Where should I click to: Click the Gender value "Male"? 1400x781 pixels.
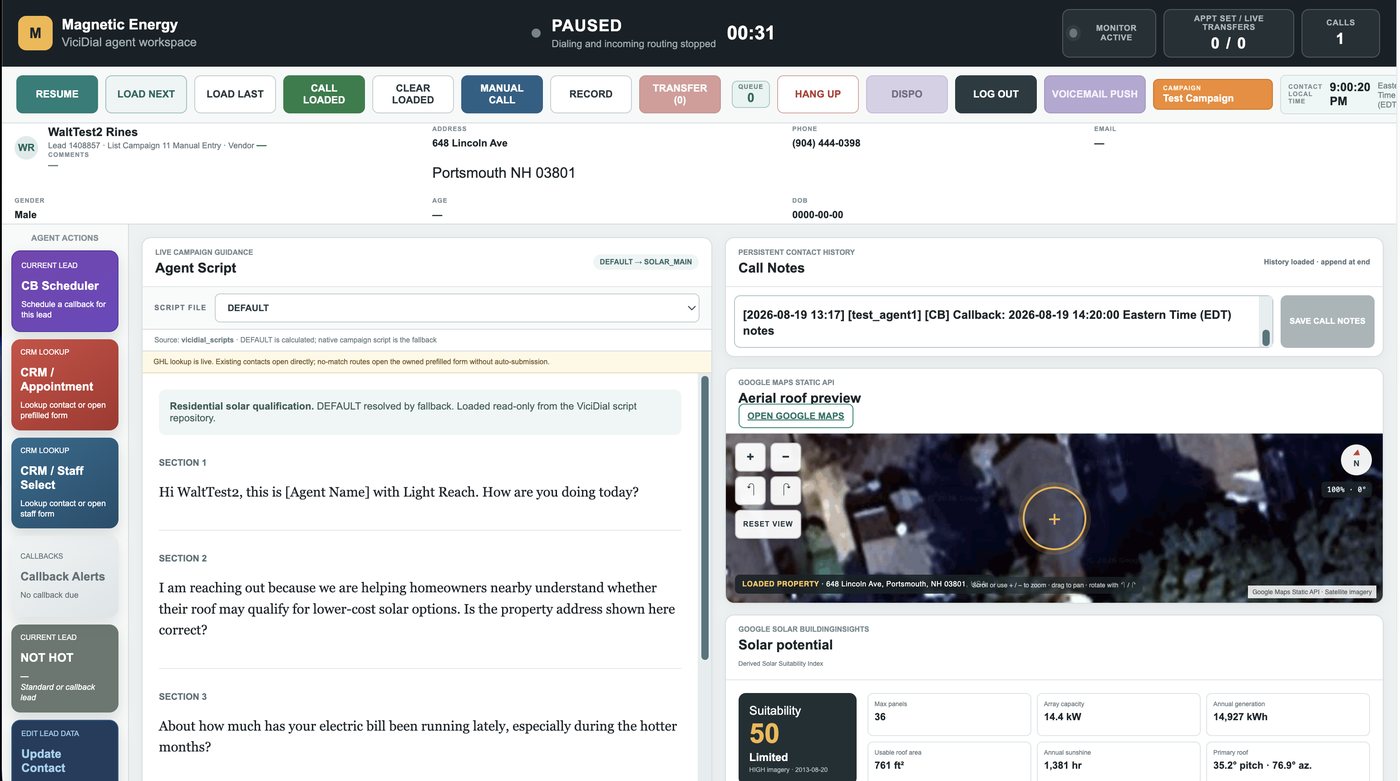click(26, 215)
